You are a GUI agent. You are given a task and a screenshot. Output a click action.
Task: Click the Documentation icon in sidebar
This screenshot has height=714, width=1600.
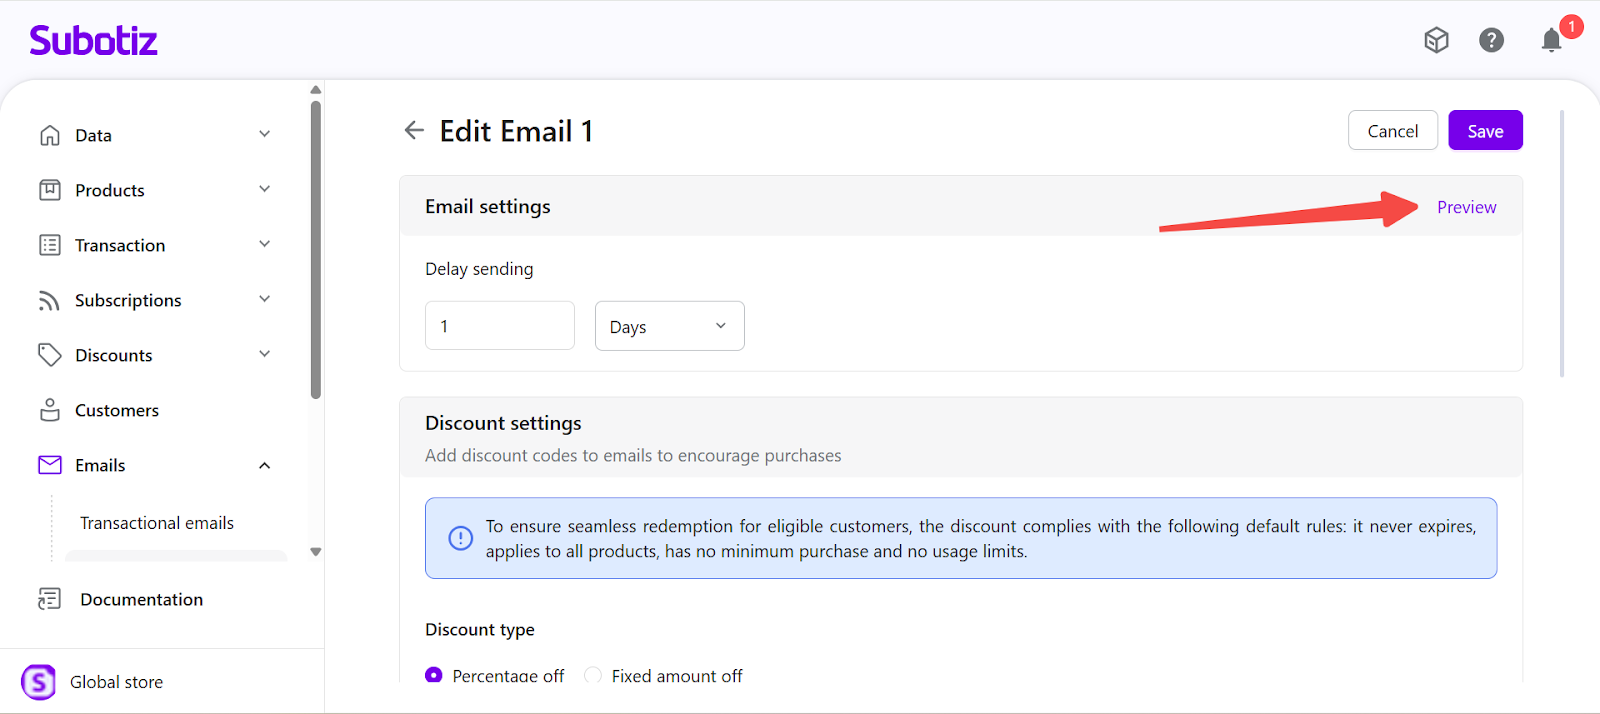(49, 599)
